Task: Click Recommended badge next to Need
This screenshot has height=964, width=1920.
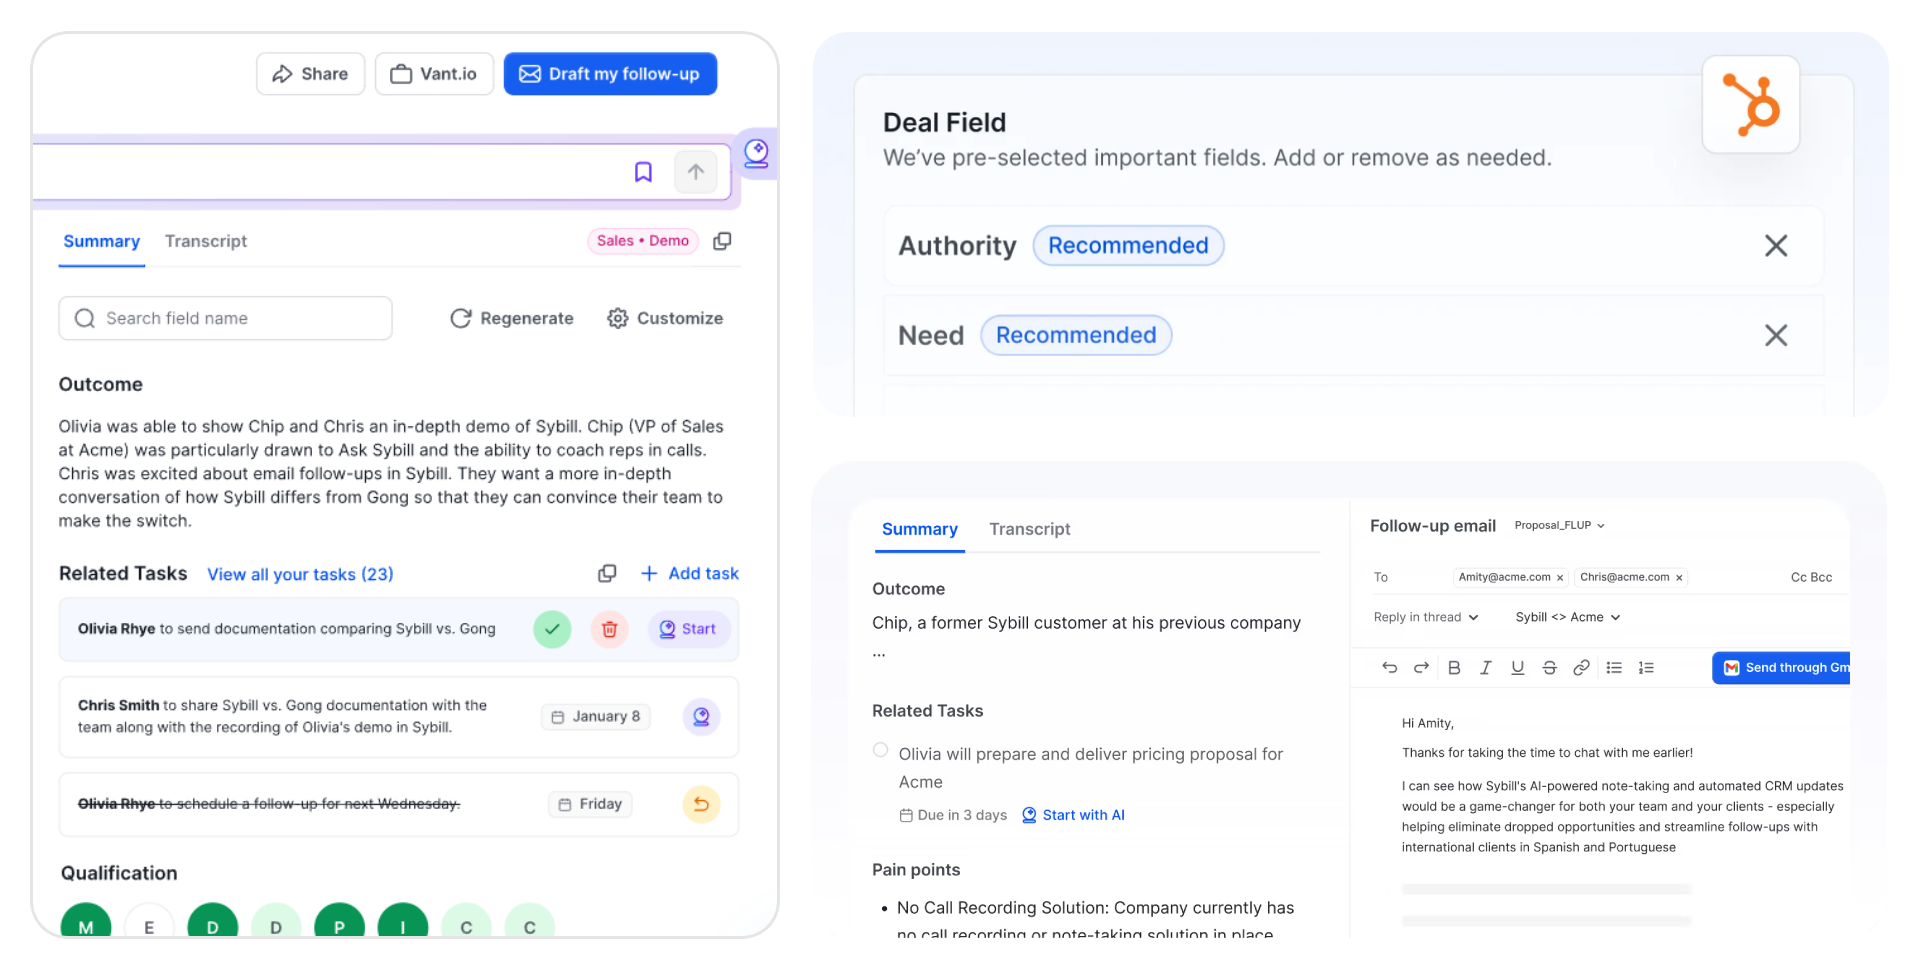Action: tap(1076, 335)
